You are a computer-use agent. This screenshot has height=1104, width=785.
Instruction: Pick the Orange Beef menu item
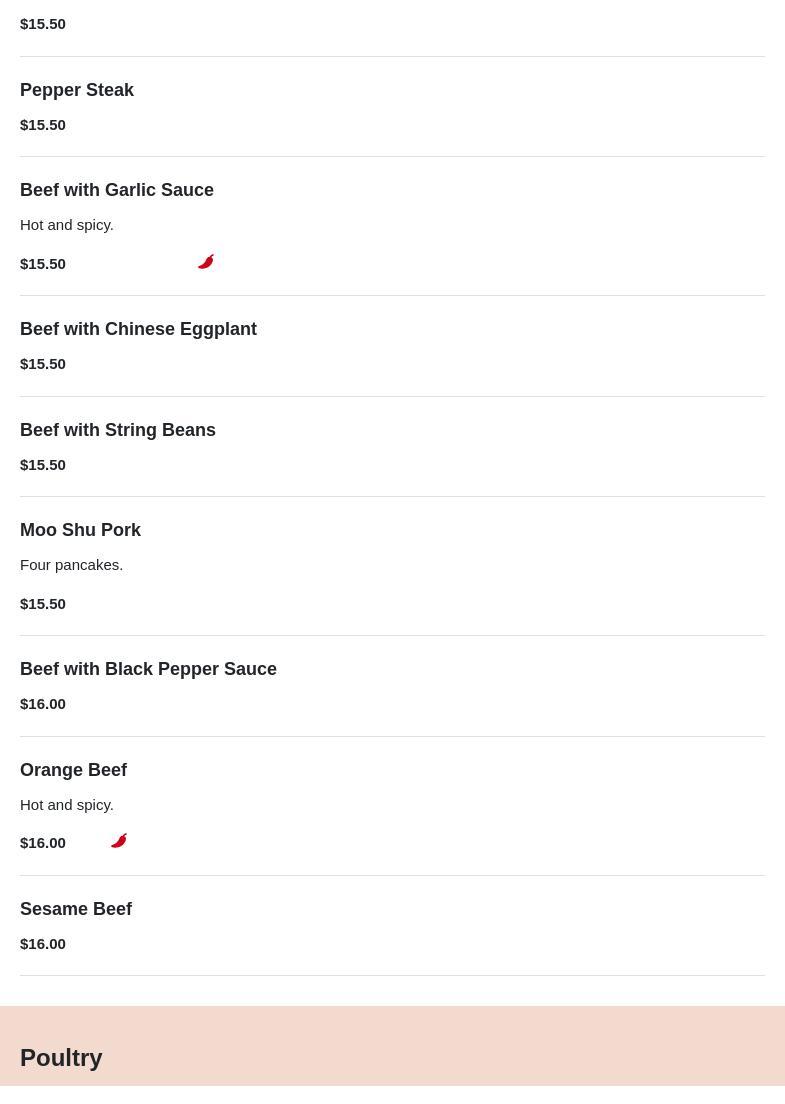tap(73, 770)
